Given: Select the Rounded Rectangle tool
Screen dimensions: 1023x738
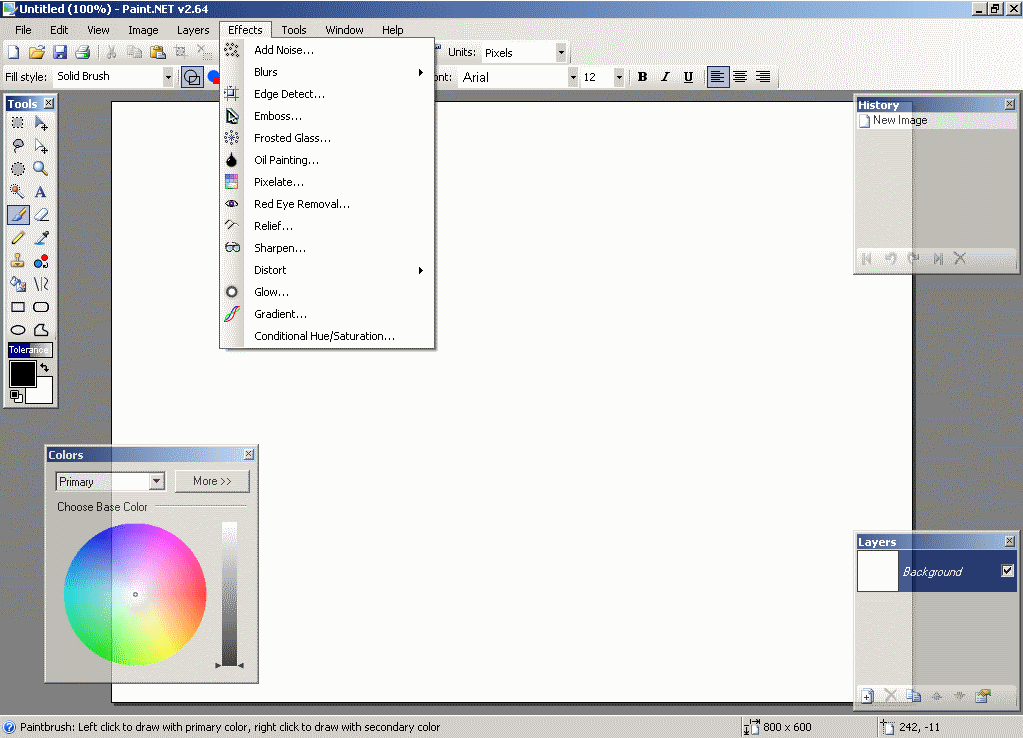Looking at the screenshot, I should click(40, 307).
